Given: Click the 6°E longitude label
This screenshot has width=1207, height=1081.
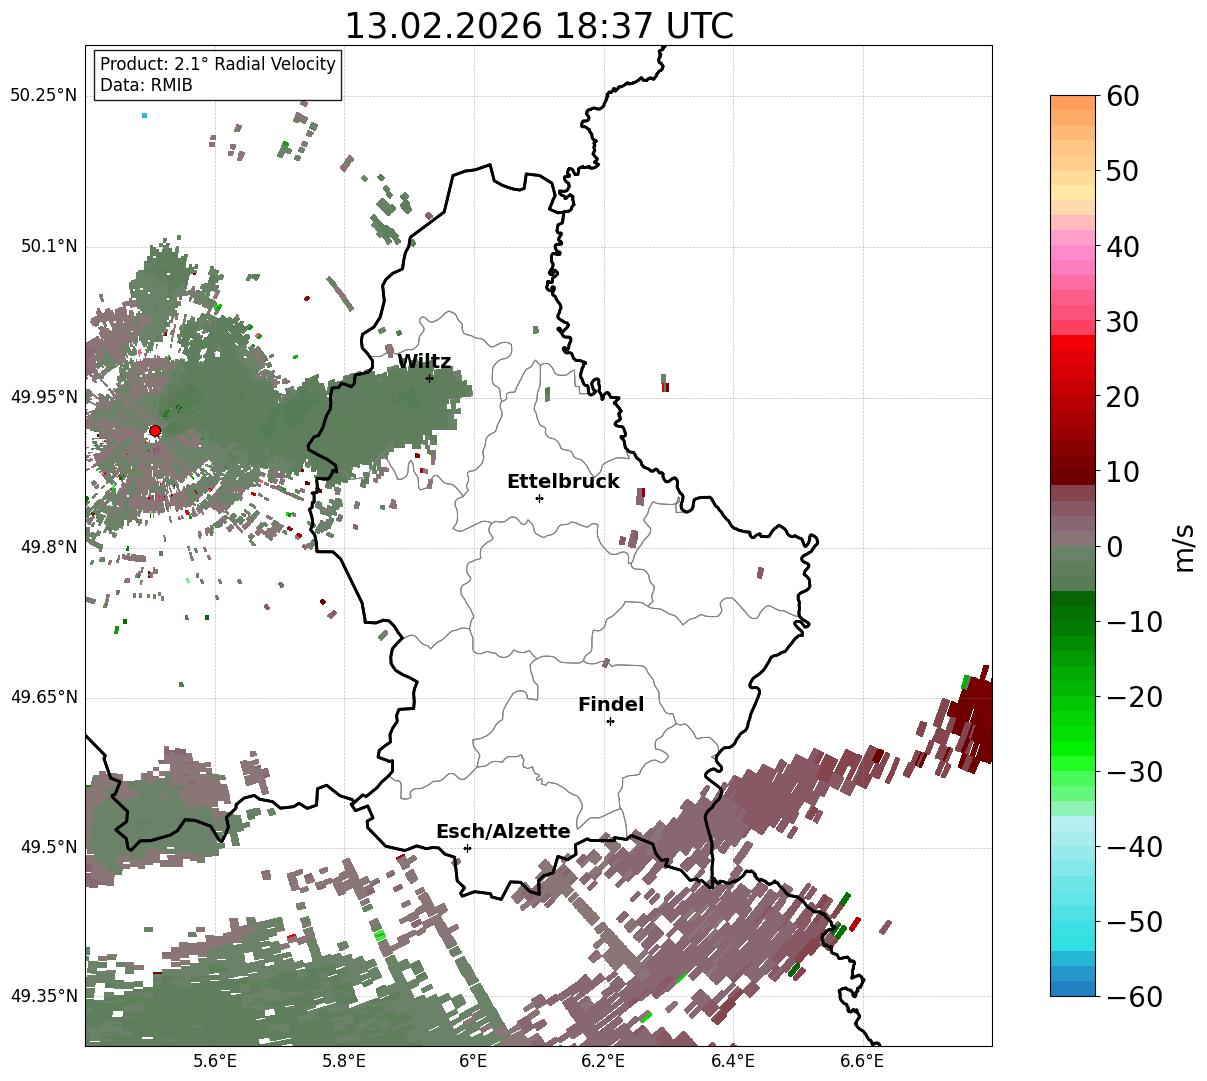Looking at the screenshot, I should [x=474, y=1062].
